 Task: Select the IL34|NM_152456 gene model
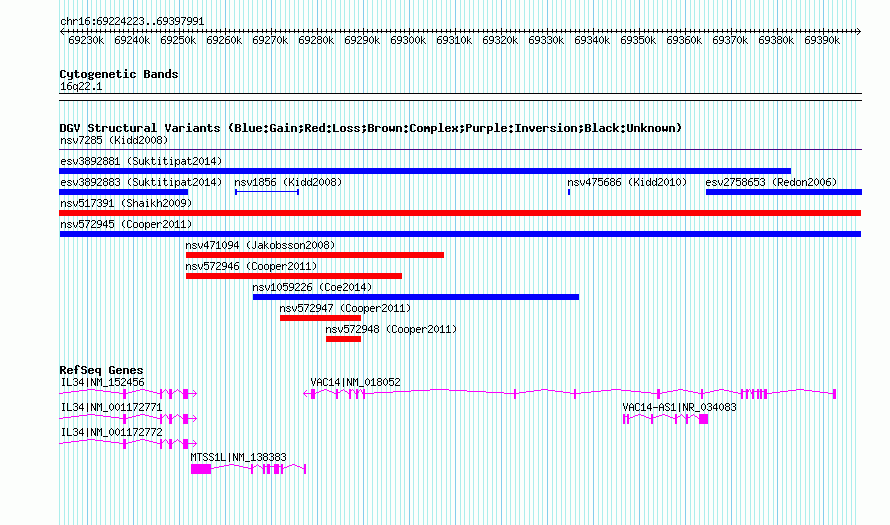128,393
